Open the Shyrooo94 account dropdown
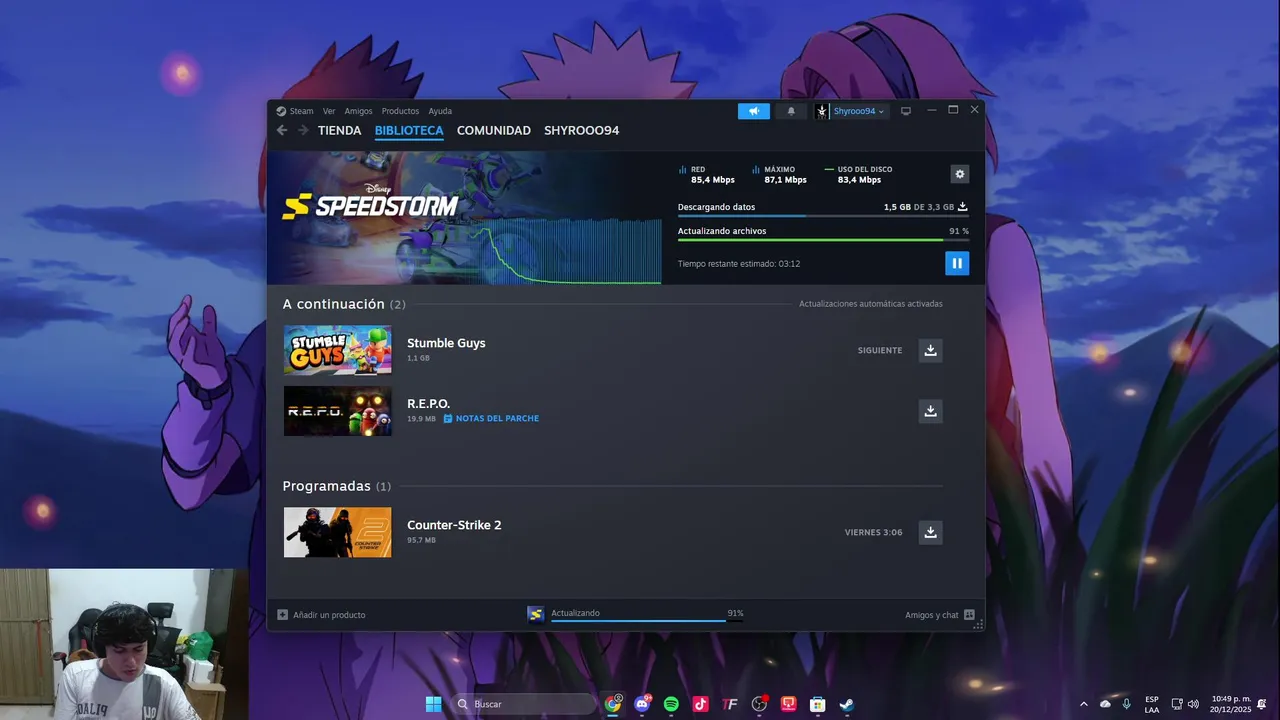The width and height of the screenshot is (1280, 720). click(851, 111)
